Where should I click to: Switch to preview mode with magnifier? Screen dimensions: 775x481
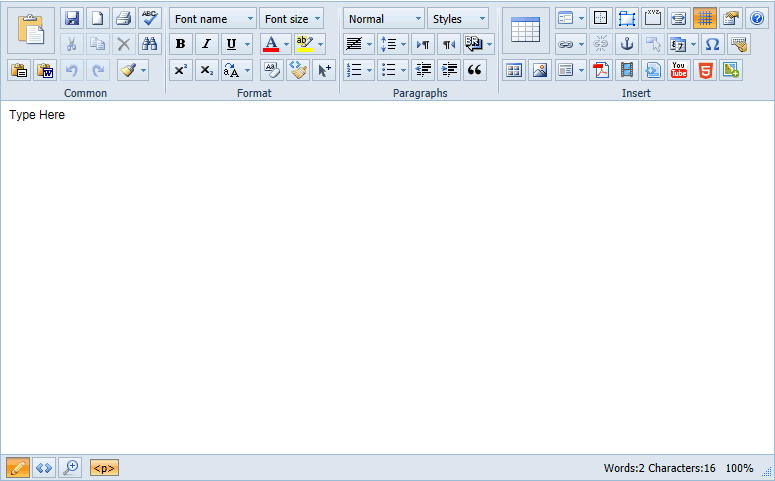pyautogui.click(x=70, y=467)
